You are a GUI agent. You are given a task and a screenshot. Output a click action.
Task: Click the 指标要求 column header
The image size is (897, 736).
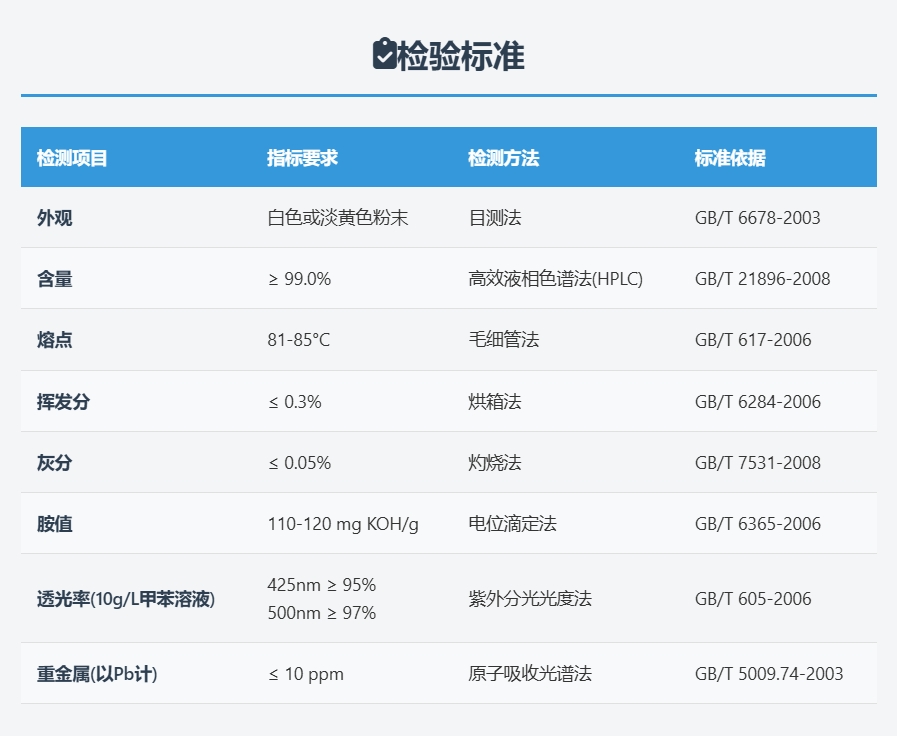point(302,158)
